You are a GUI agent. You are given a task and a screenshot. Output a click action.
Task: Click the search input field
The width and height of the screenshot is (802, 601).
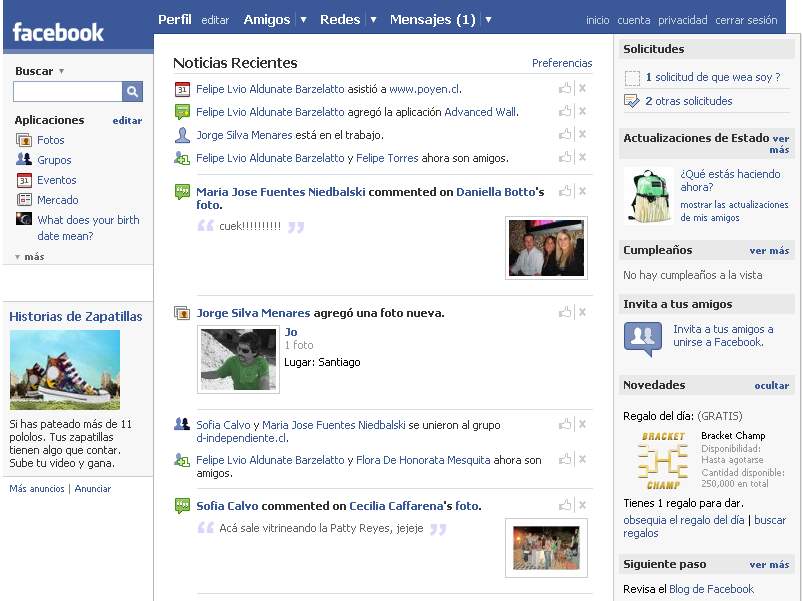click(x=68, y=92)
